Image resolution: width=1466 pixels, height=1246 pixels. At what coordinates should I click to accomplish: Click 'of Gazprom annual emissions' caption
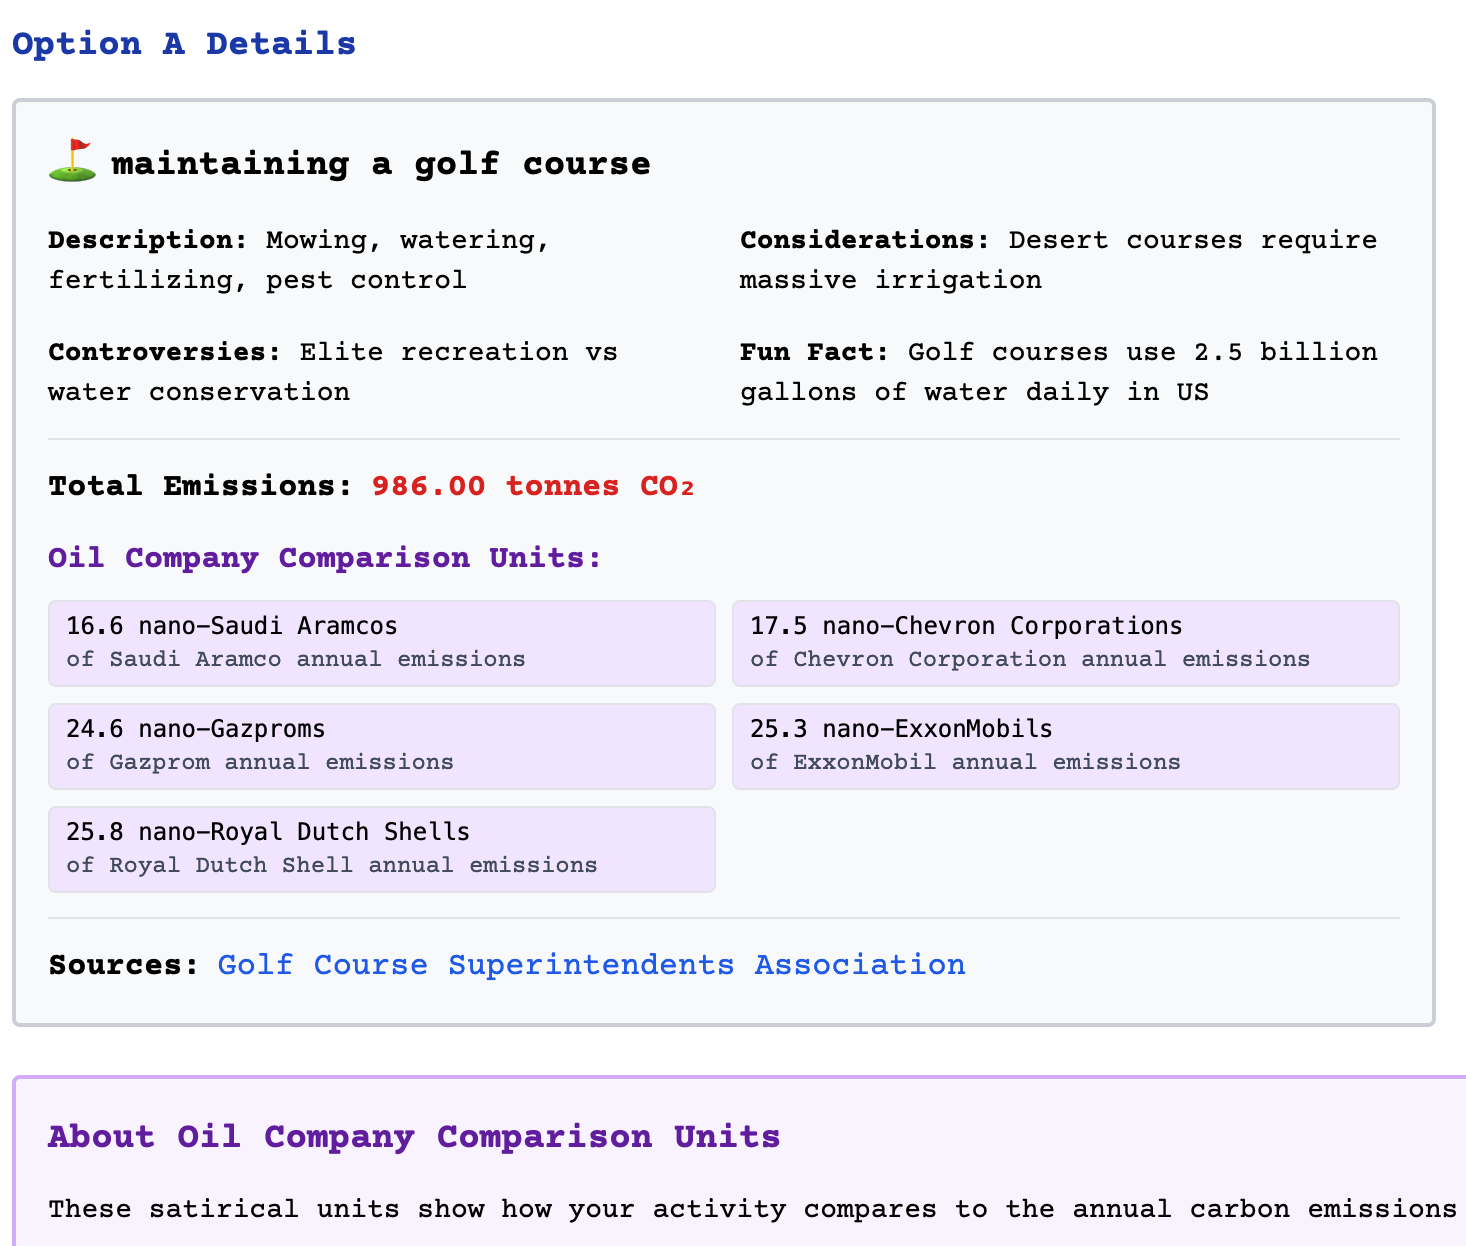click(x=260, y=762)
